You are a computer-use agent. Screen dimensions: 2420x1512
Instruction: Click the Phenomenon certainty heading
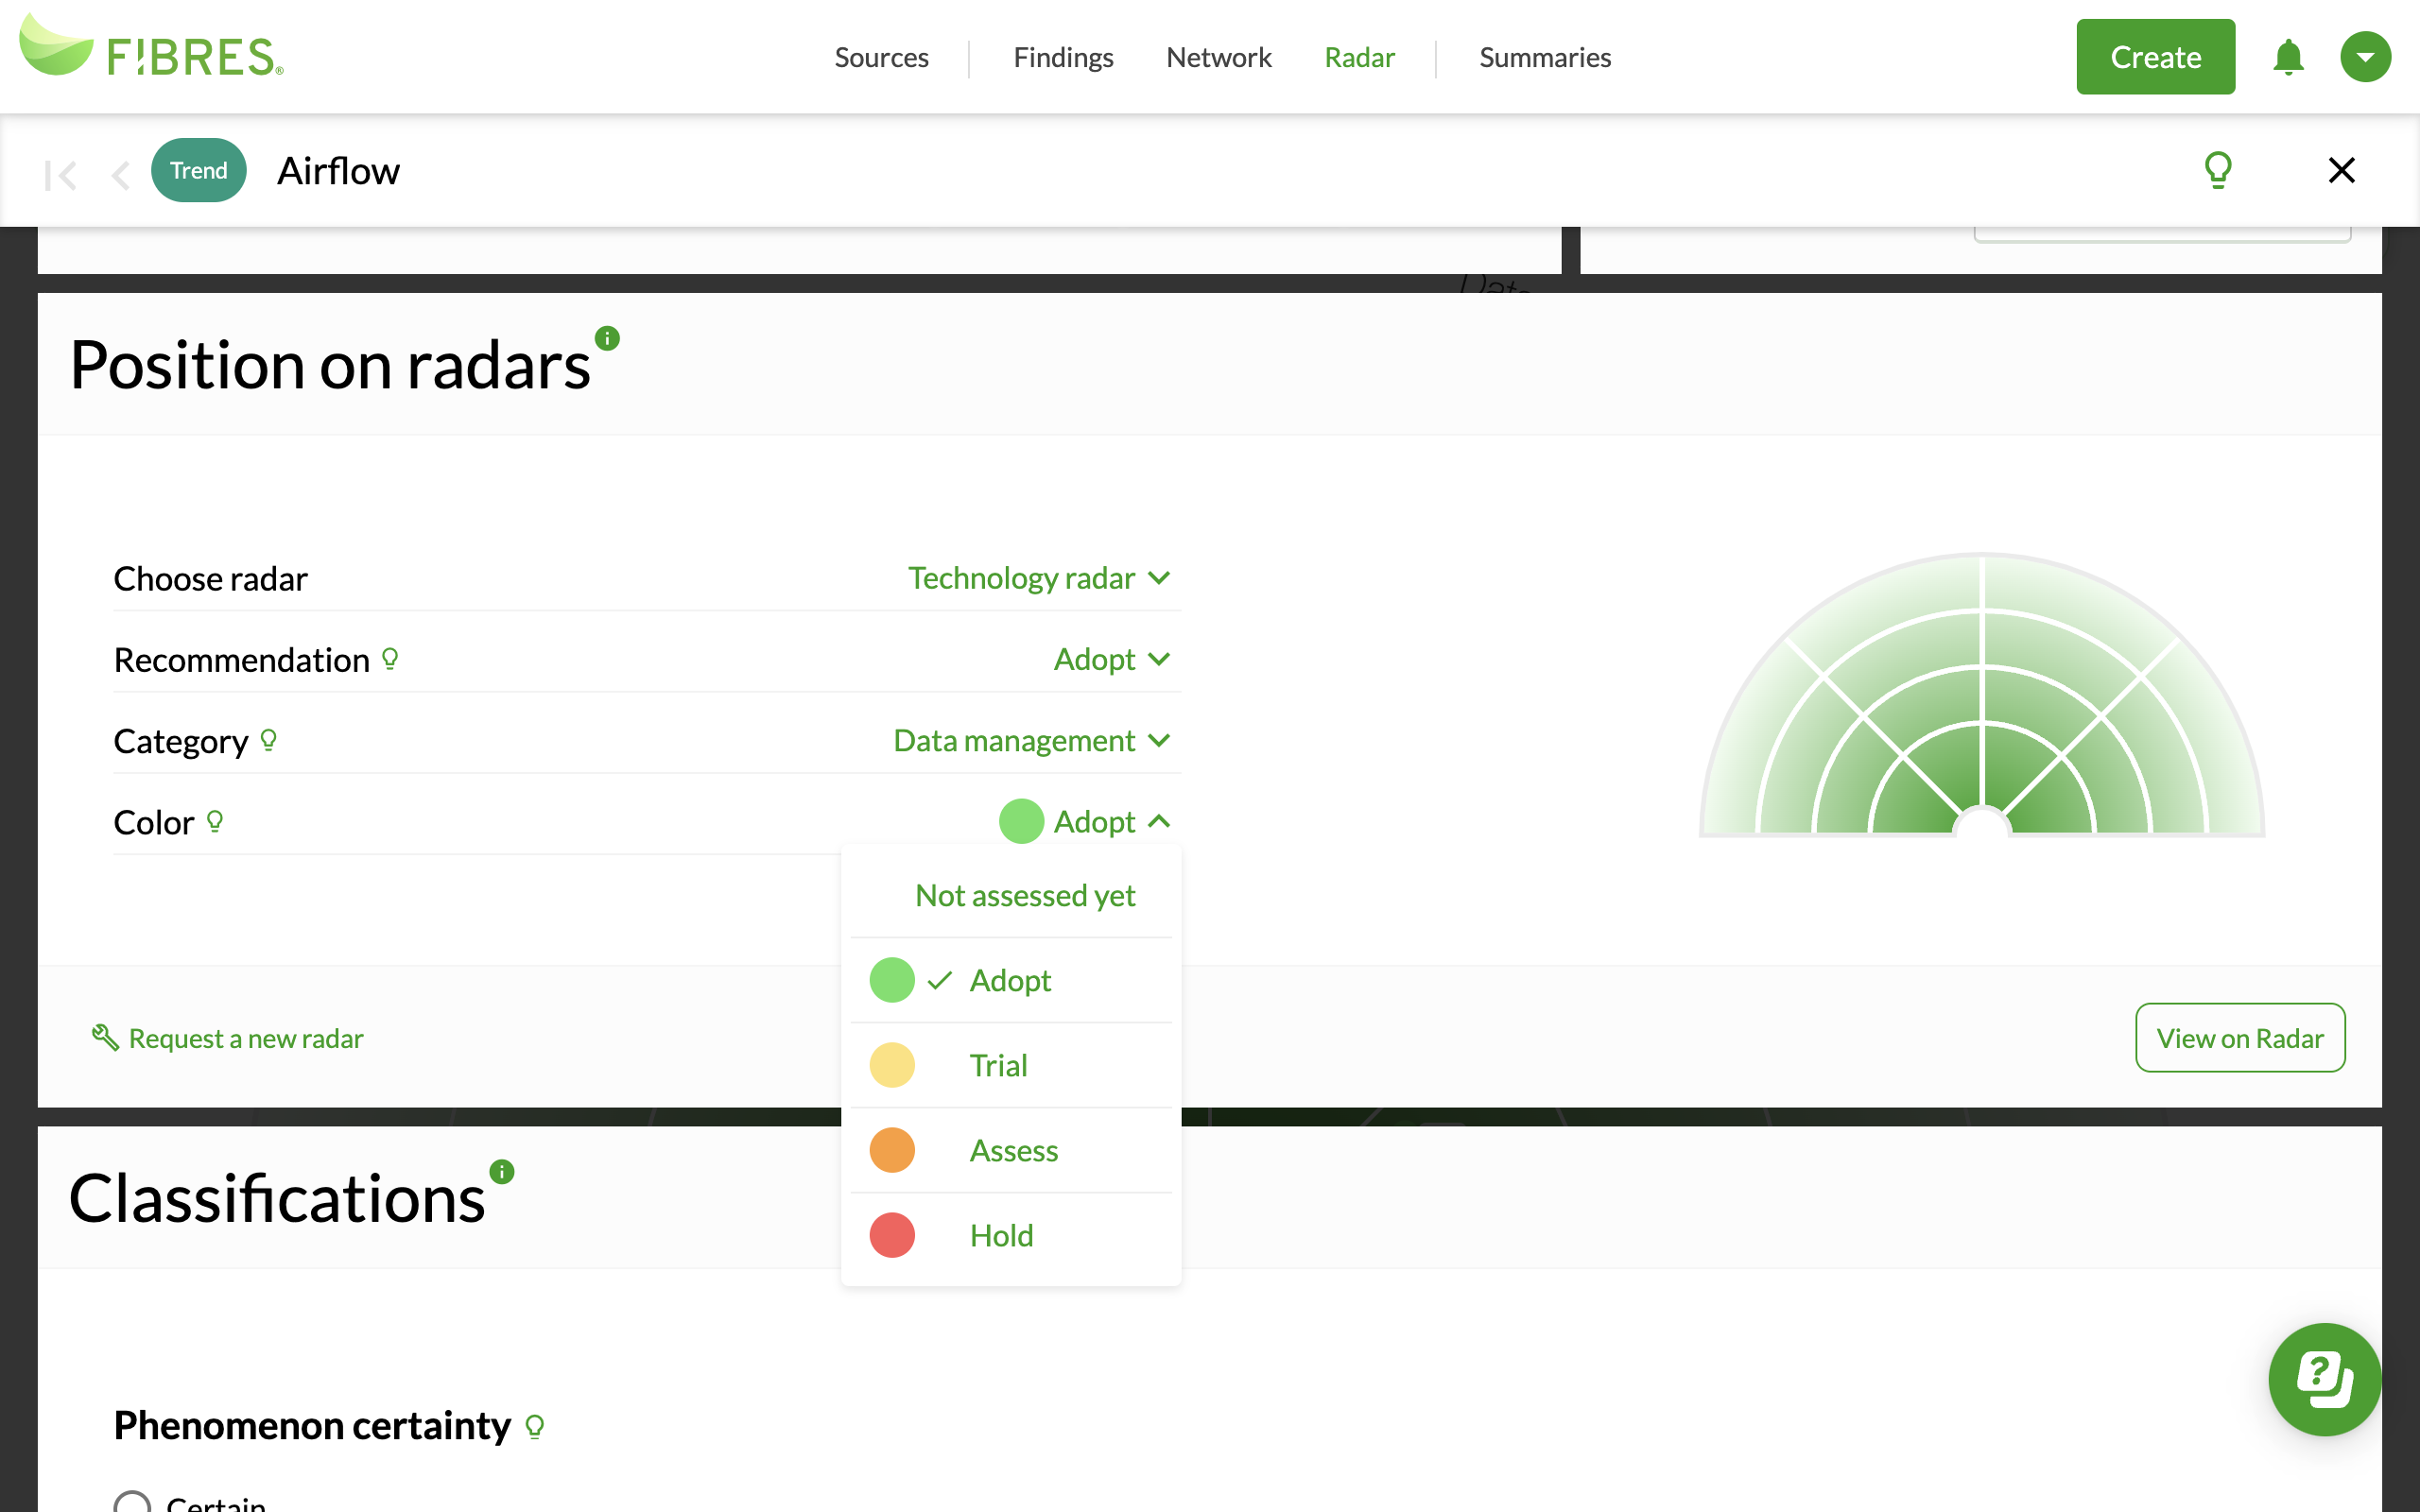312,1426
